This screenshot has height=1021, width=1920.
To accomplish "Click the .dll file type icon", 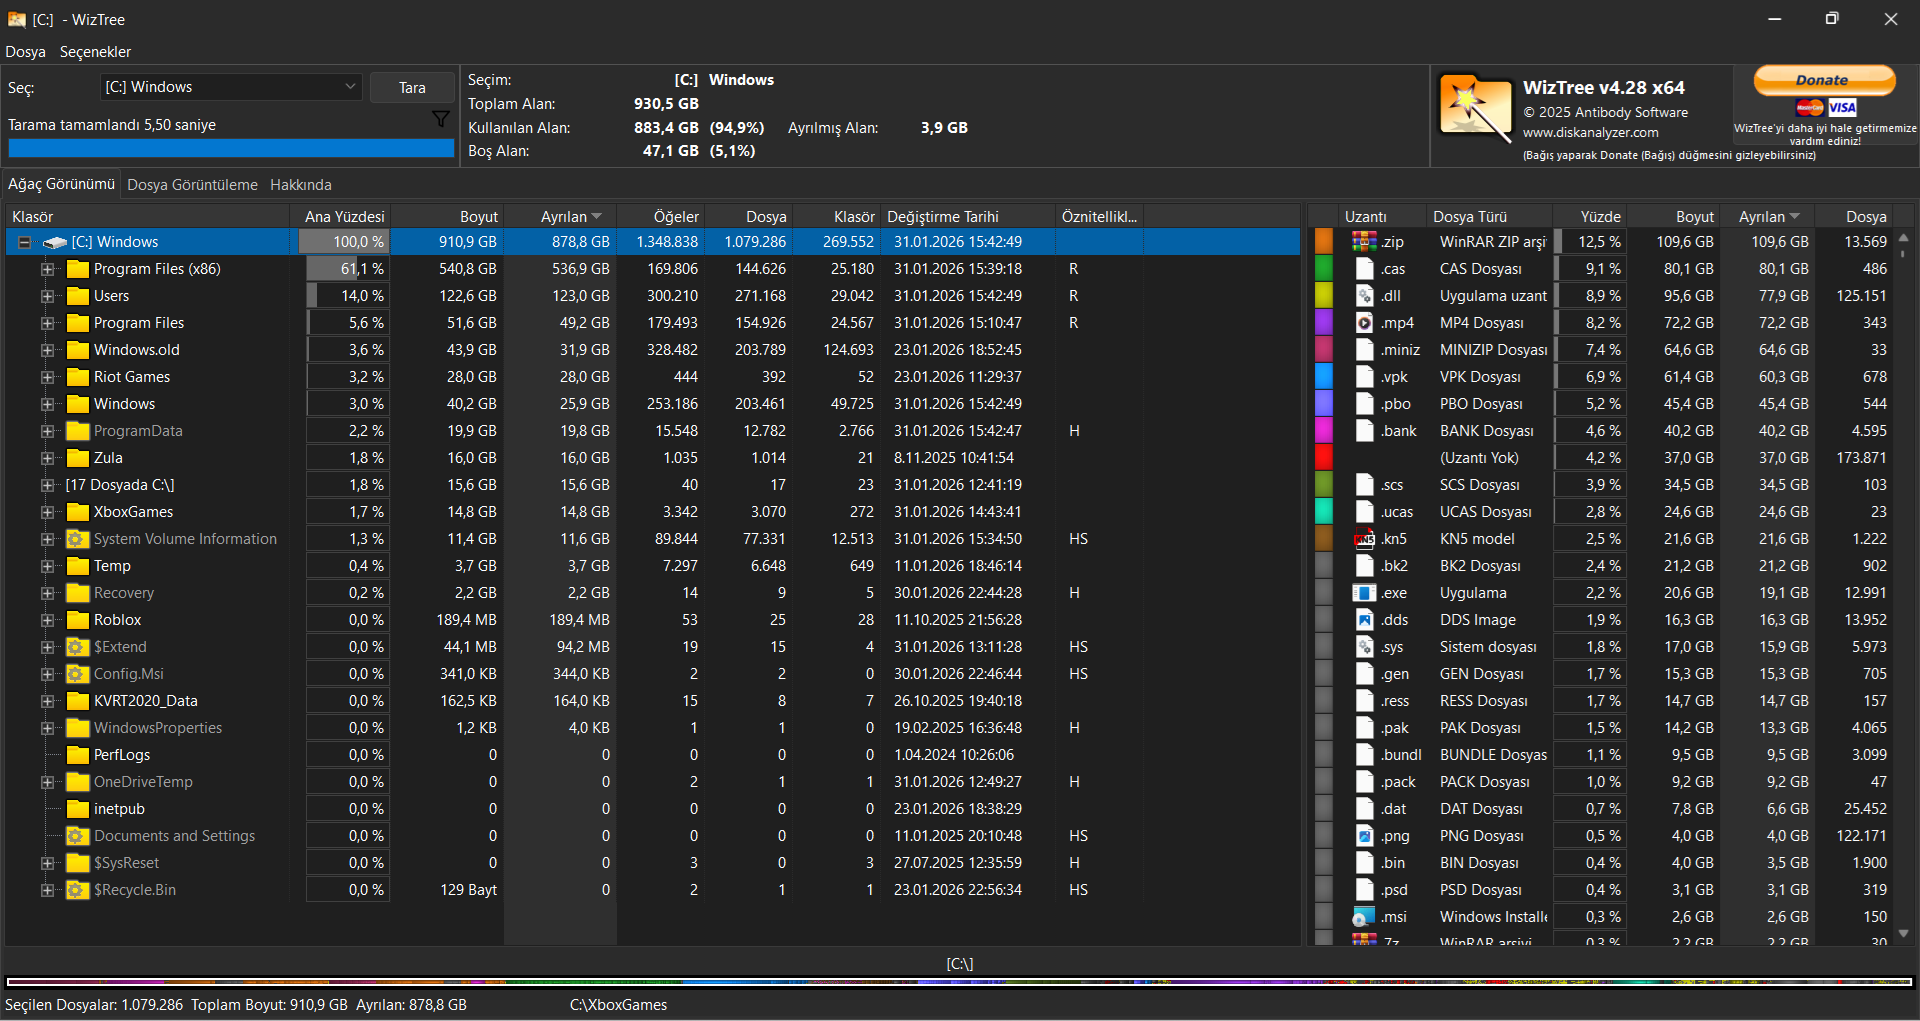I will tap(1364, 296).
